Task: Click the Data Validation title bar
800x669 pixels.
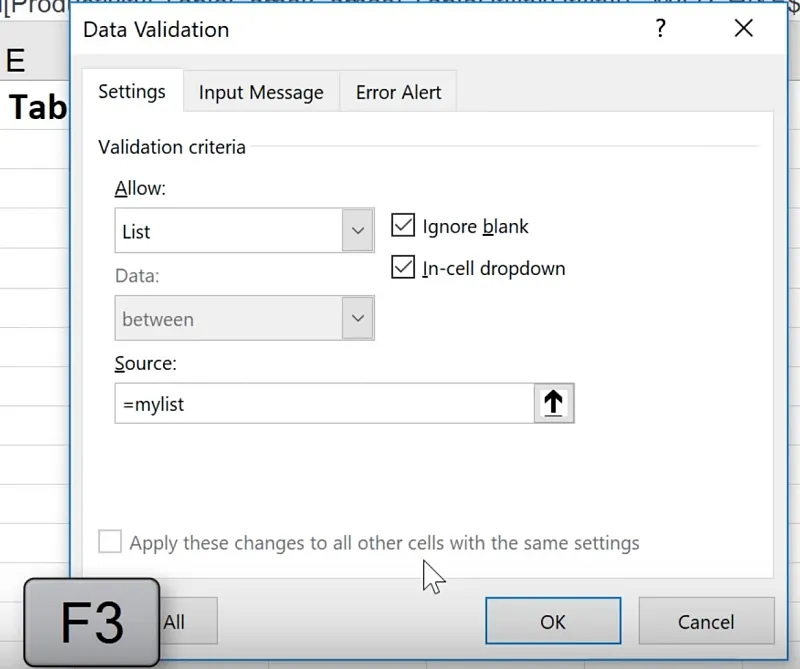Action: click(x=350, y=29)
